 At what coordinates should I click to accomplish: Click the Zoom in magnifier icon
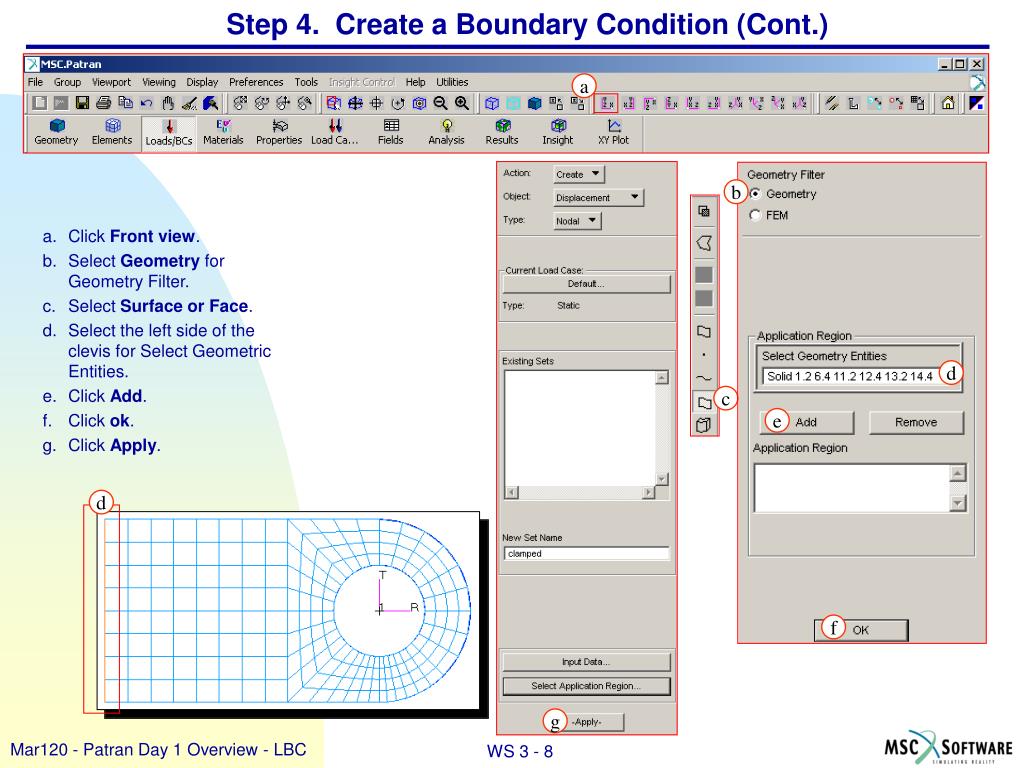(462, 103)
